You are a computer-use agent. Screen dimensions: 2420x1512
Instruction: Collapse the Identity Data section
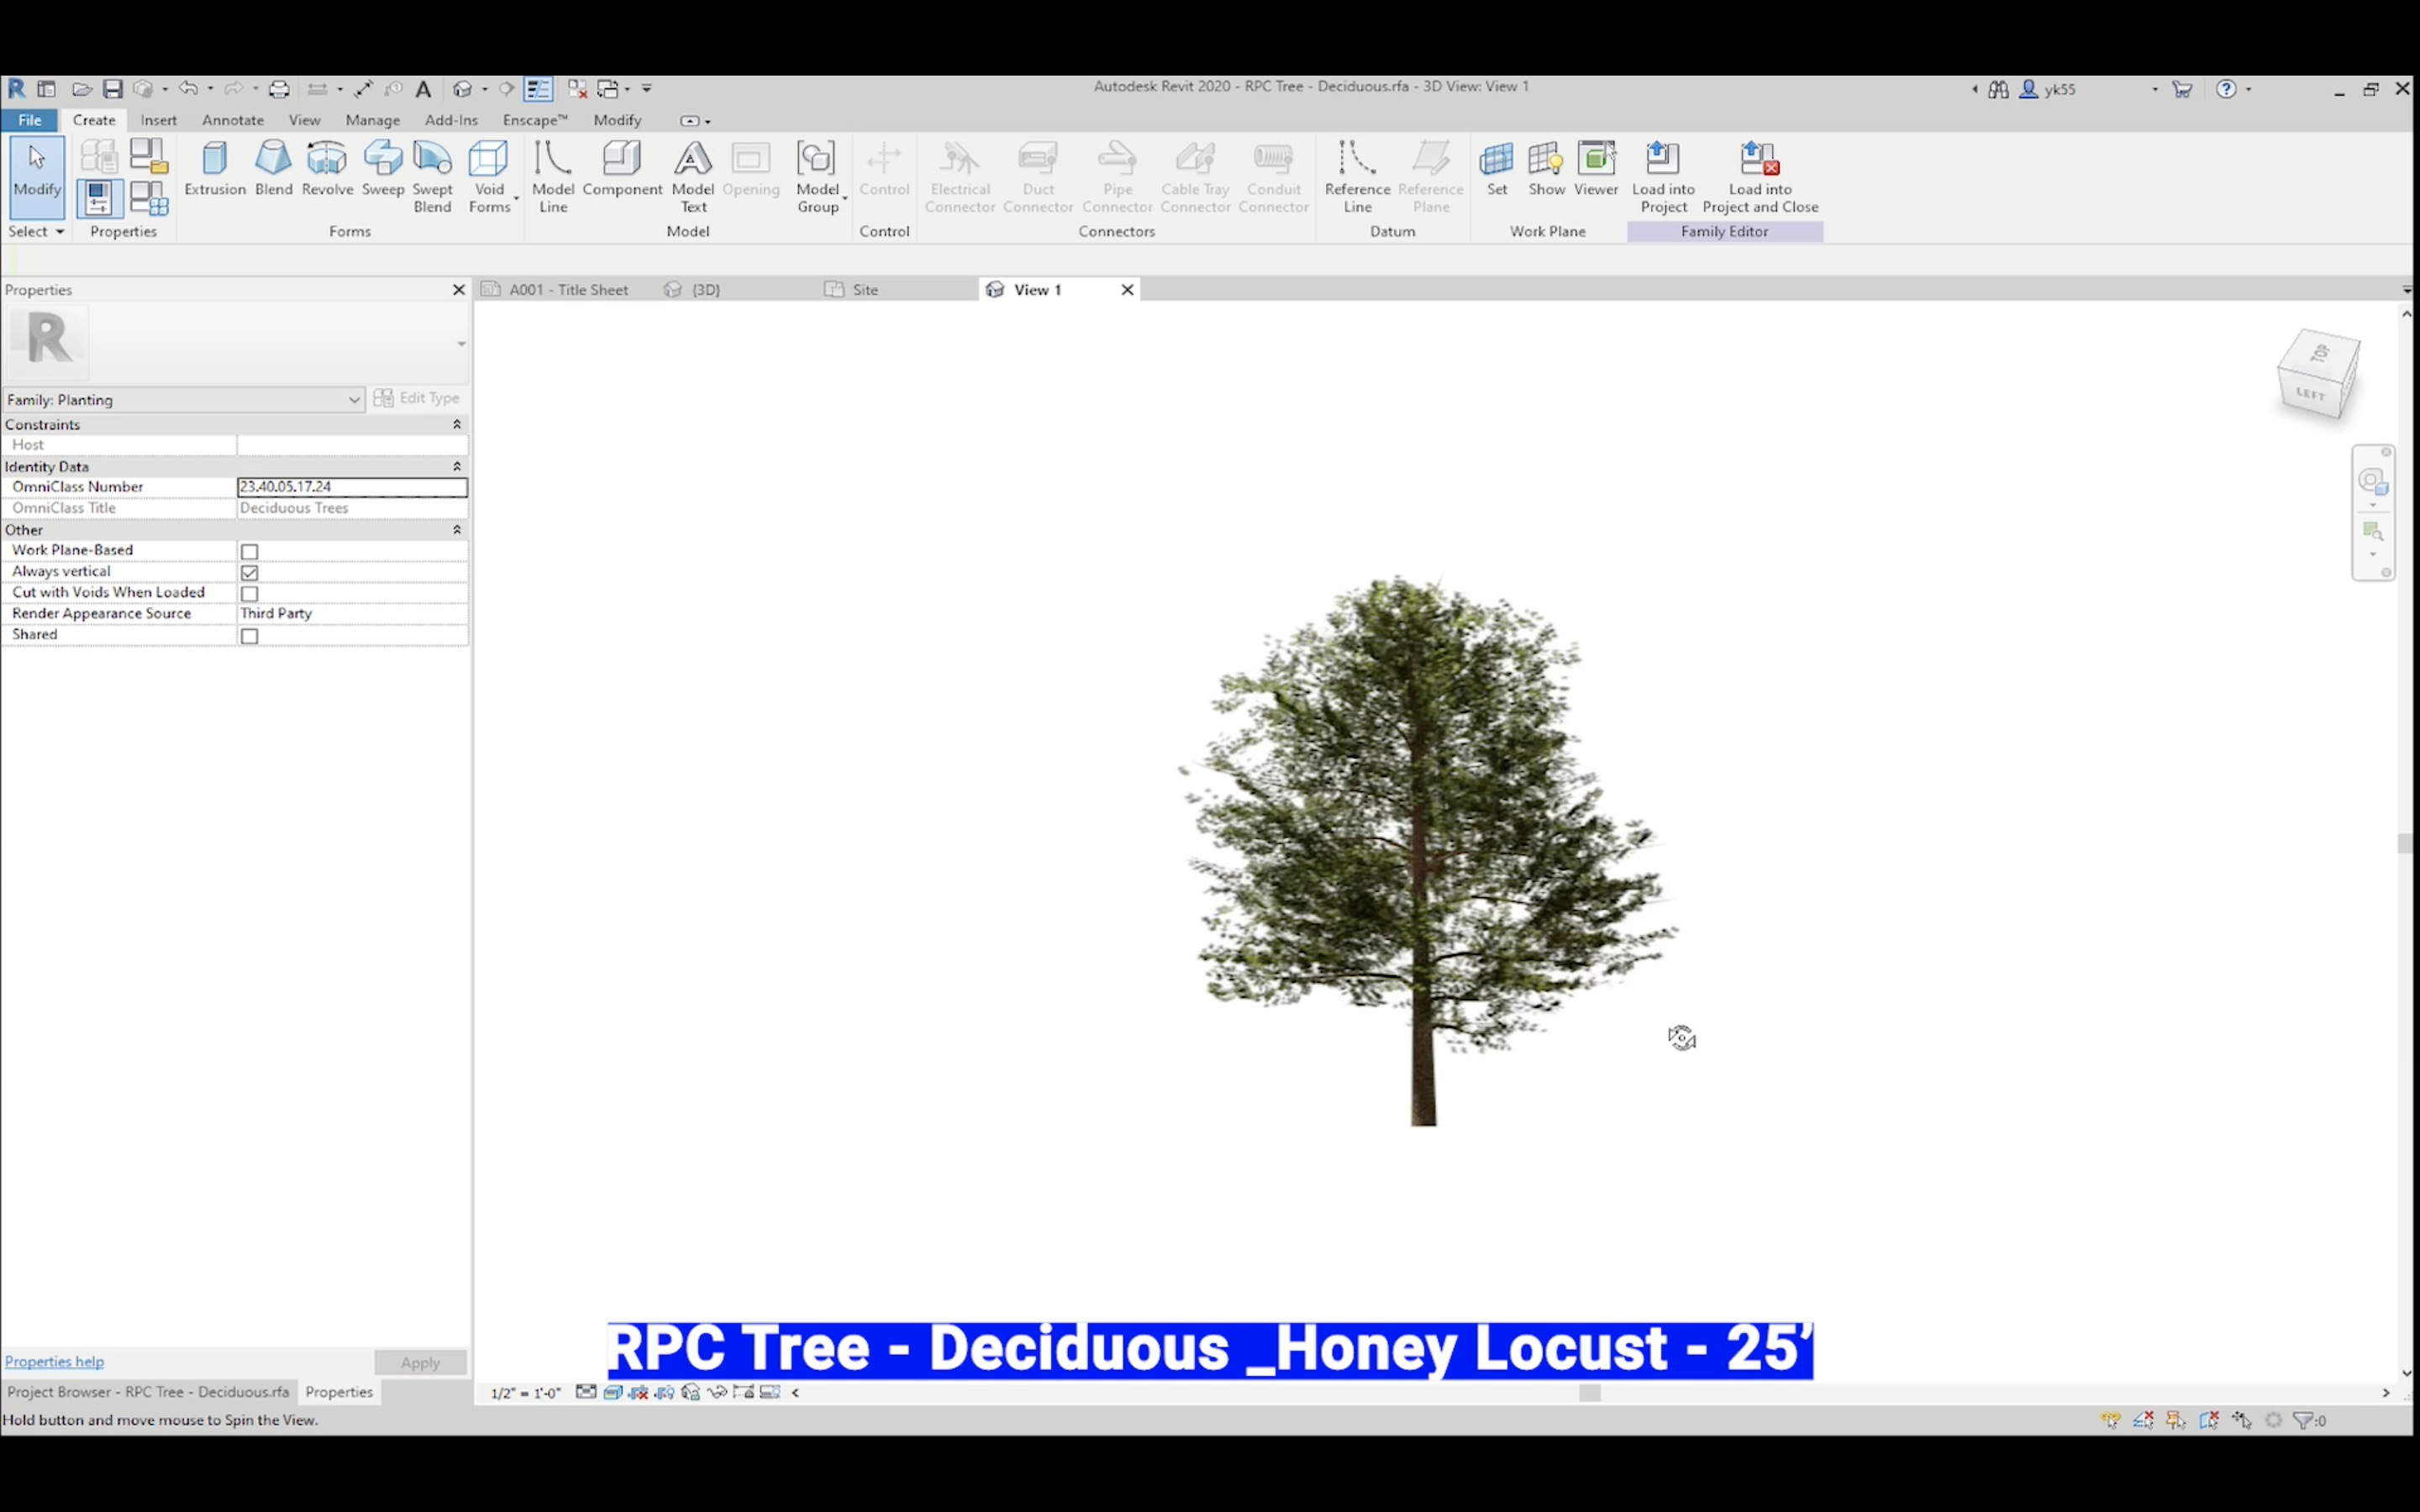tap(457, 467)
